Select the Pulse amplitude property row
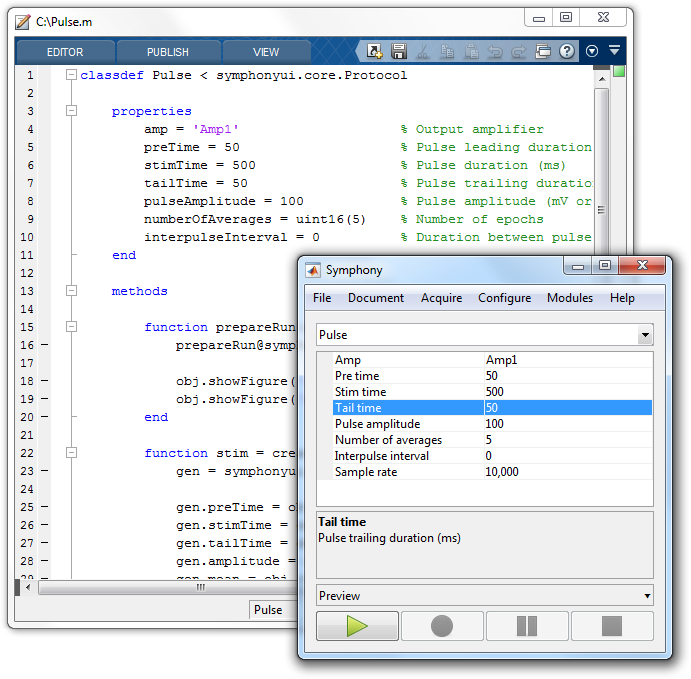This screenshot has width=691, height=679. click(x=377, y=424)
